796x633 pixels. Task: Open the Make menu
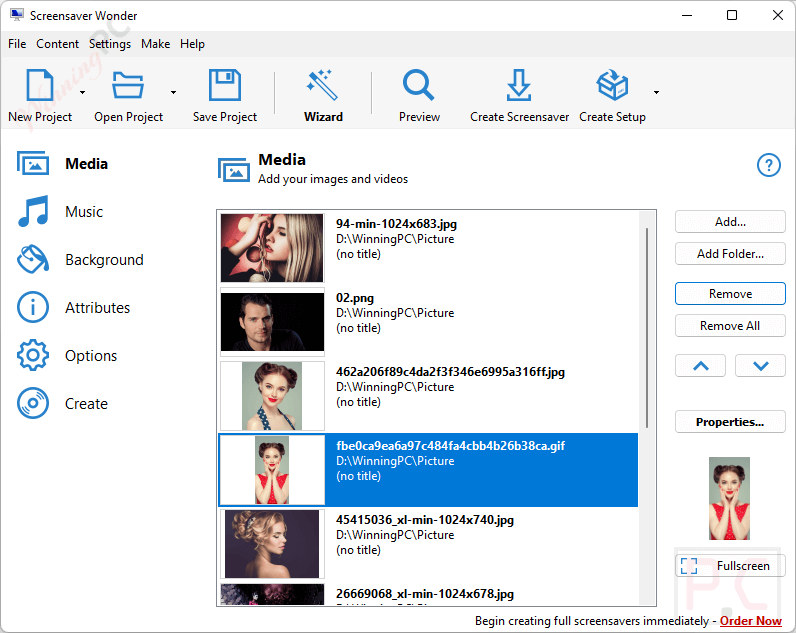pyautogui.click(x=155, y=44)
